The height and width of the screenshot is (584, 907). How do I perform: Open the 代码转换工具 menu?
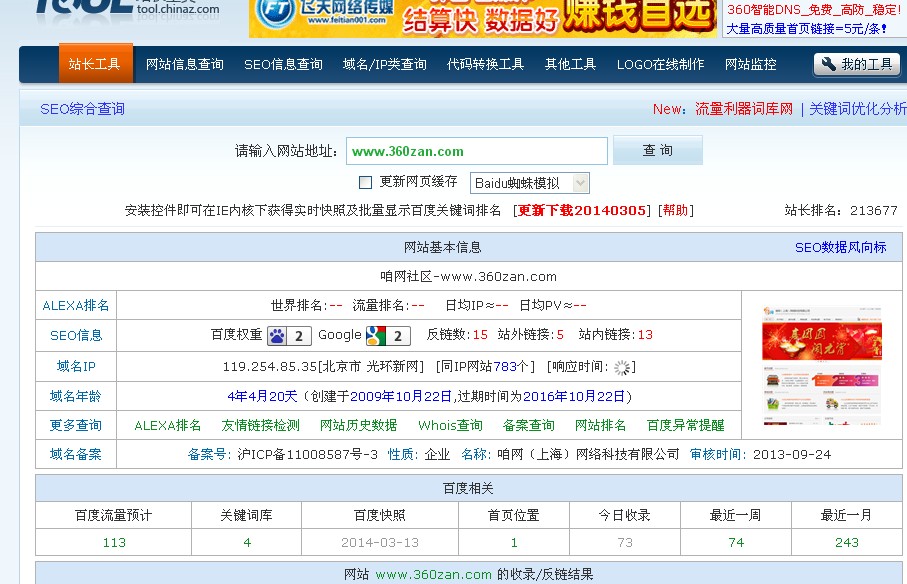[x=486, y=64]
